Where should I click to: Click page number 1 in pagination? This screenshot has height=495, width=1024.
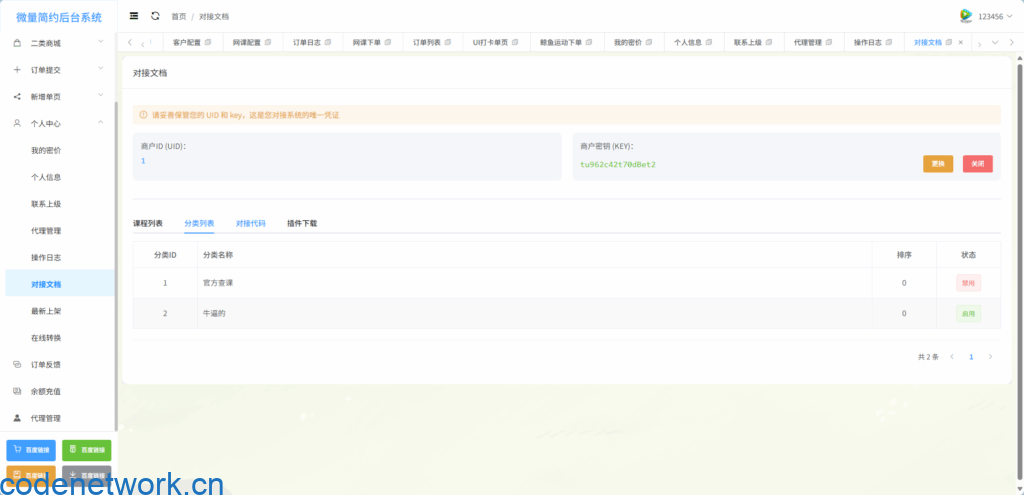[x=970, y=356]
